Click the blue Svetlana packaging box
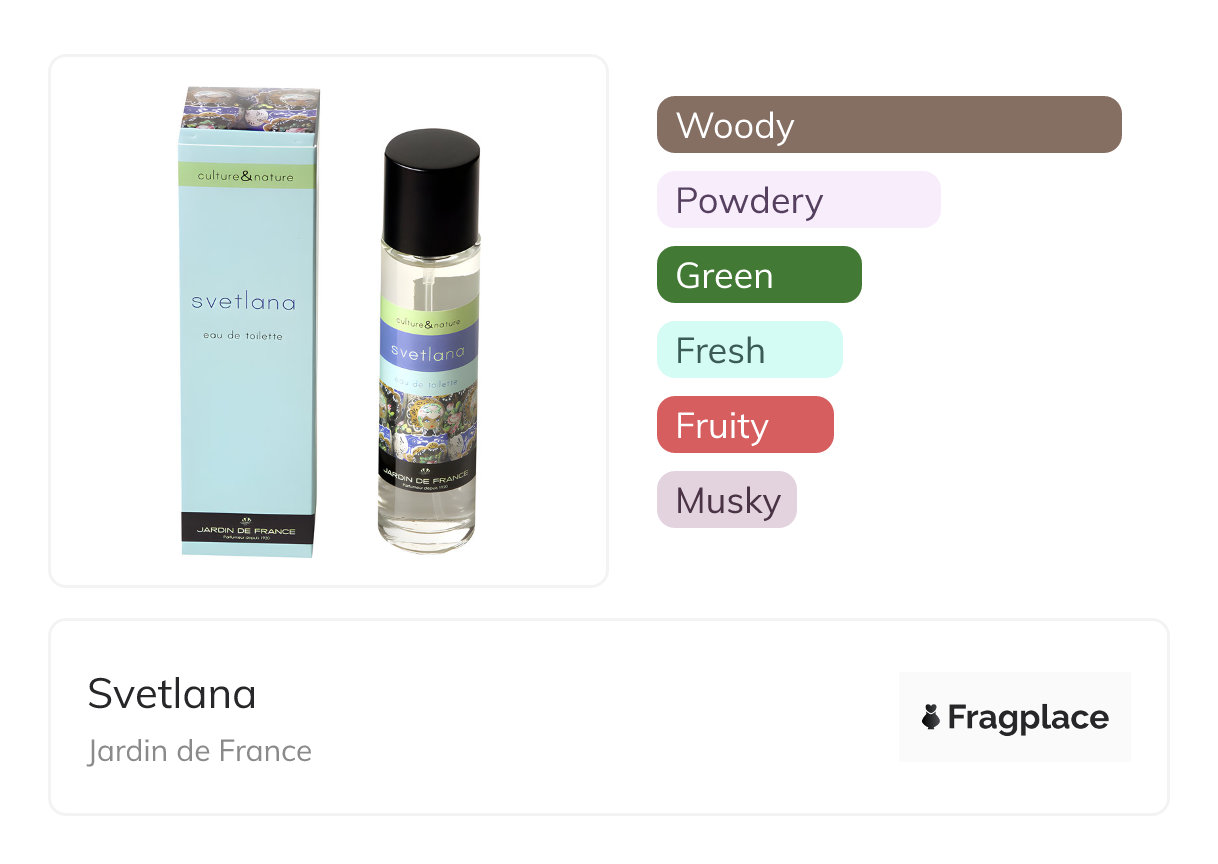Screen dimensions: 1218x864 249,322
